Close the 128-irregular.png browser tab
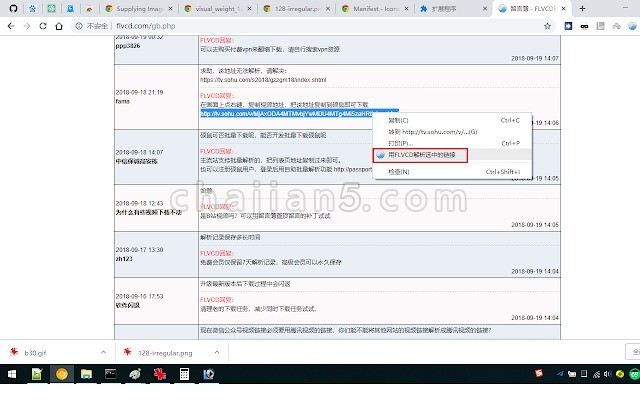This screenshot has width=640, height=400. [328, 8]
